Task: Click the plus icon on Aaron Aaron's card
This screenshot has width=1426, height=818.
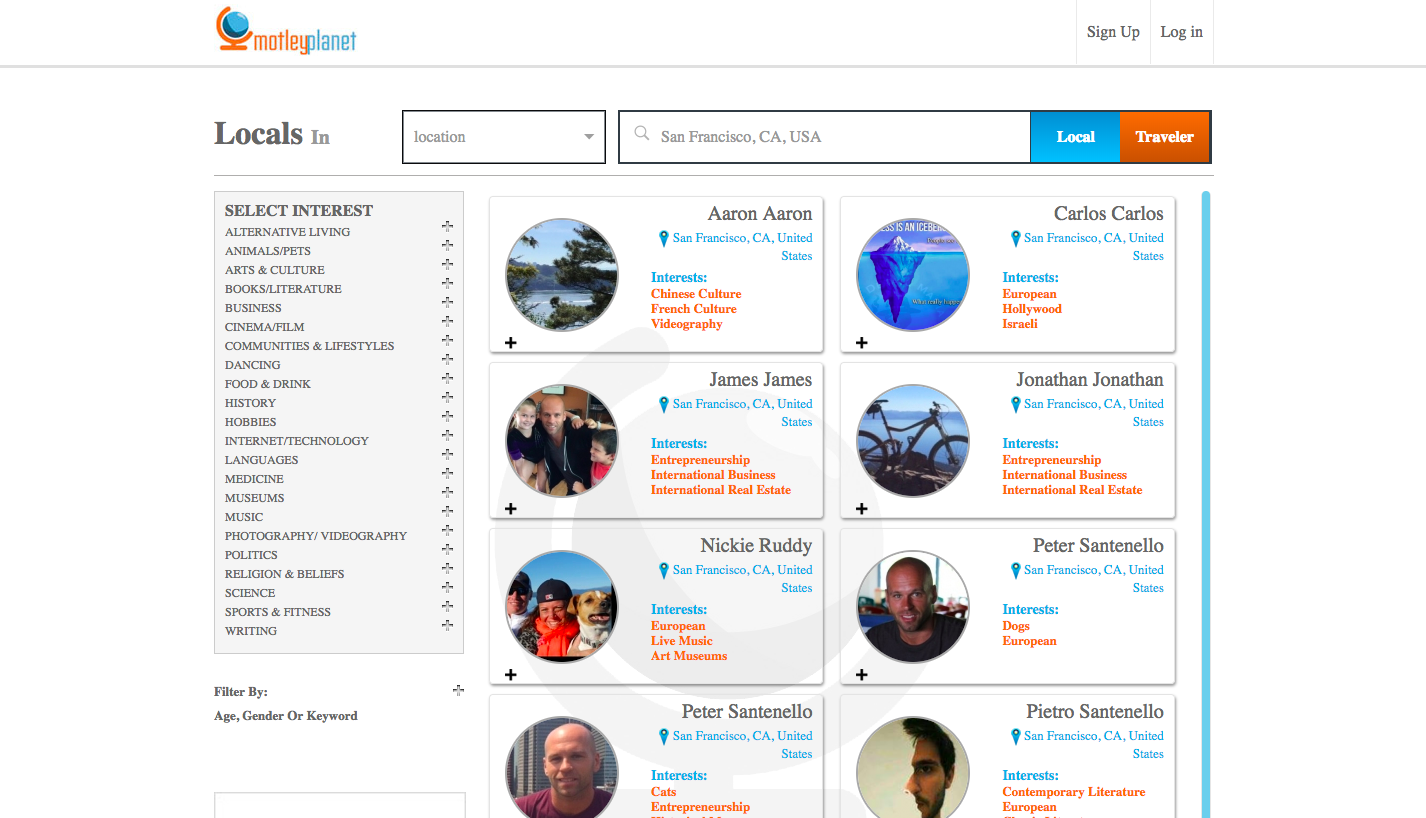Action: coord(511,343)
